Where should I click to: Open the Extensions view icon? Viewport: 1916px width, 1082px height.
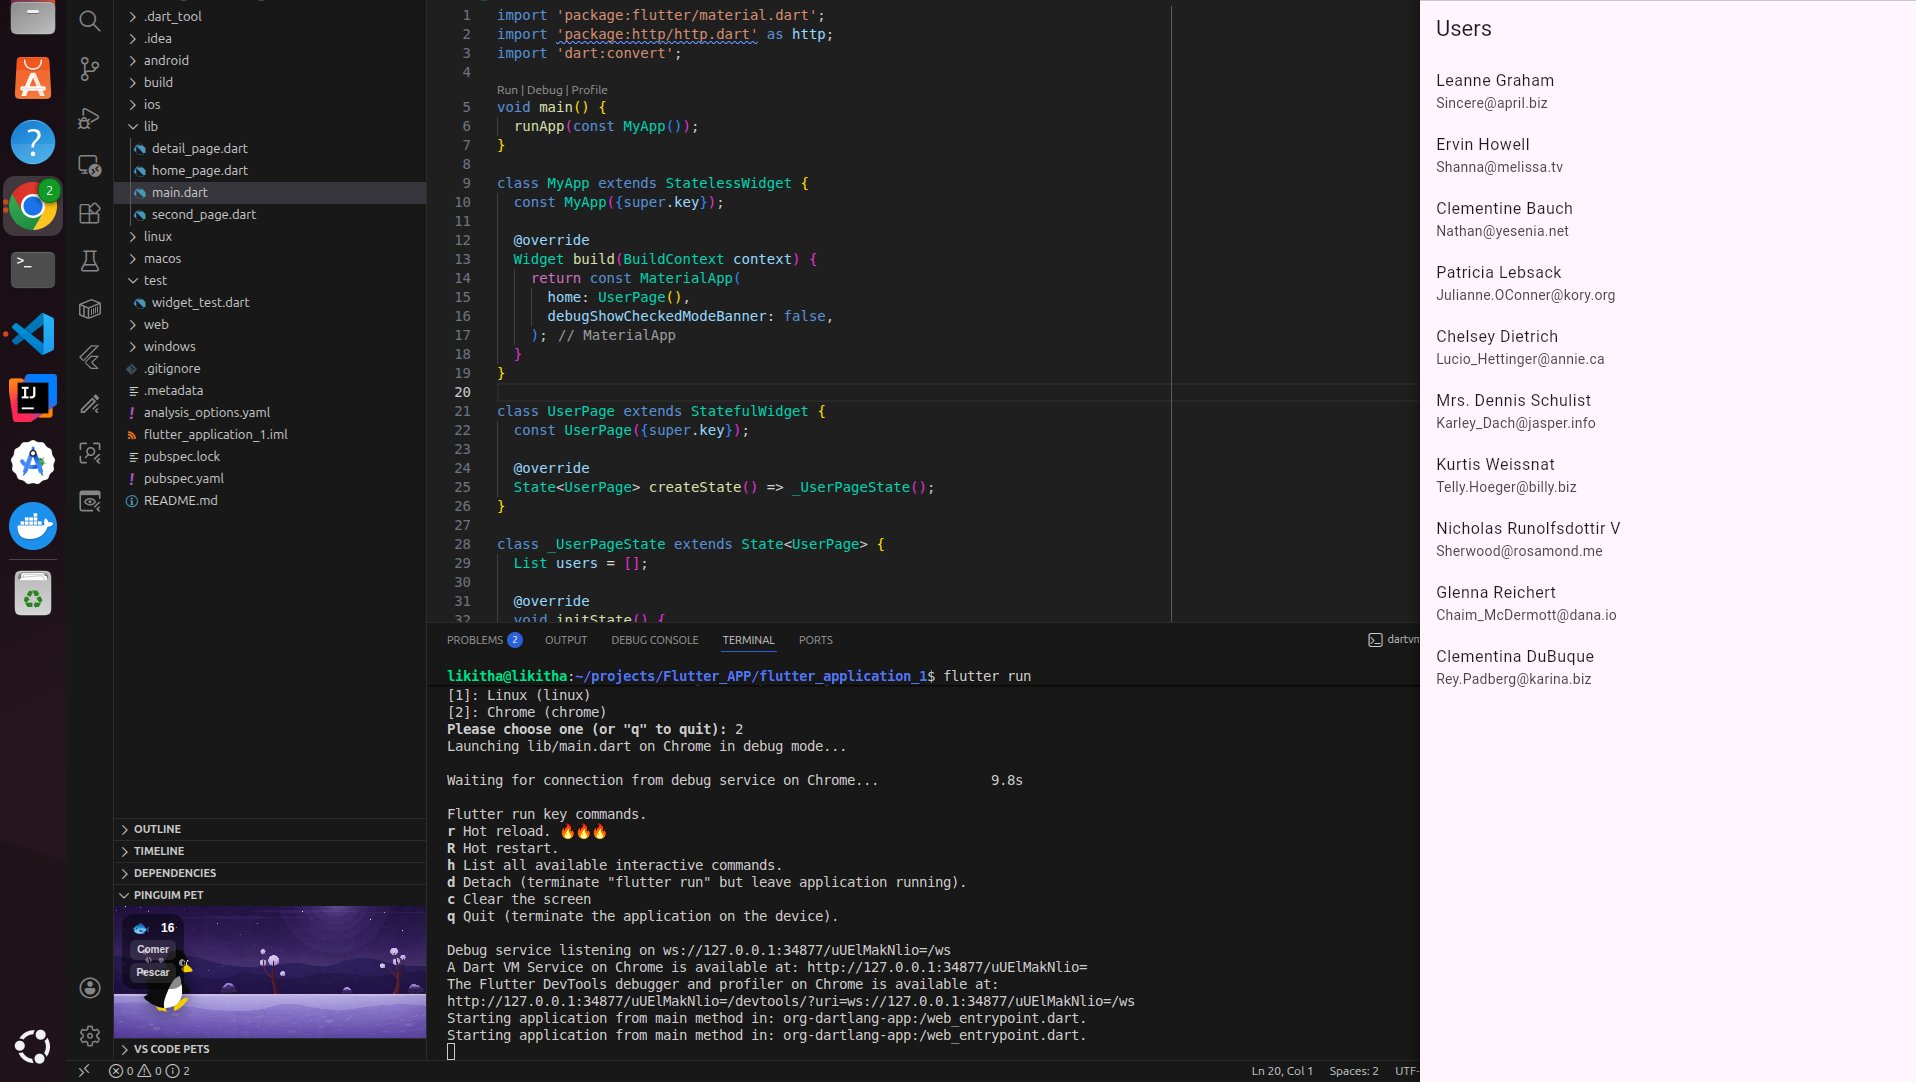[90, 213]
